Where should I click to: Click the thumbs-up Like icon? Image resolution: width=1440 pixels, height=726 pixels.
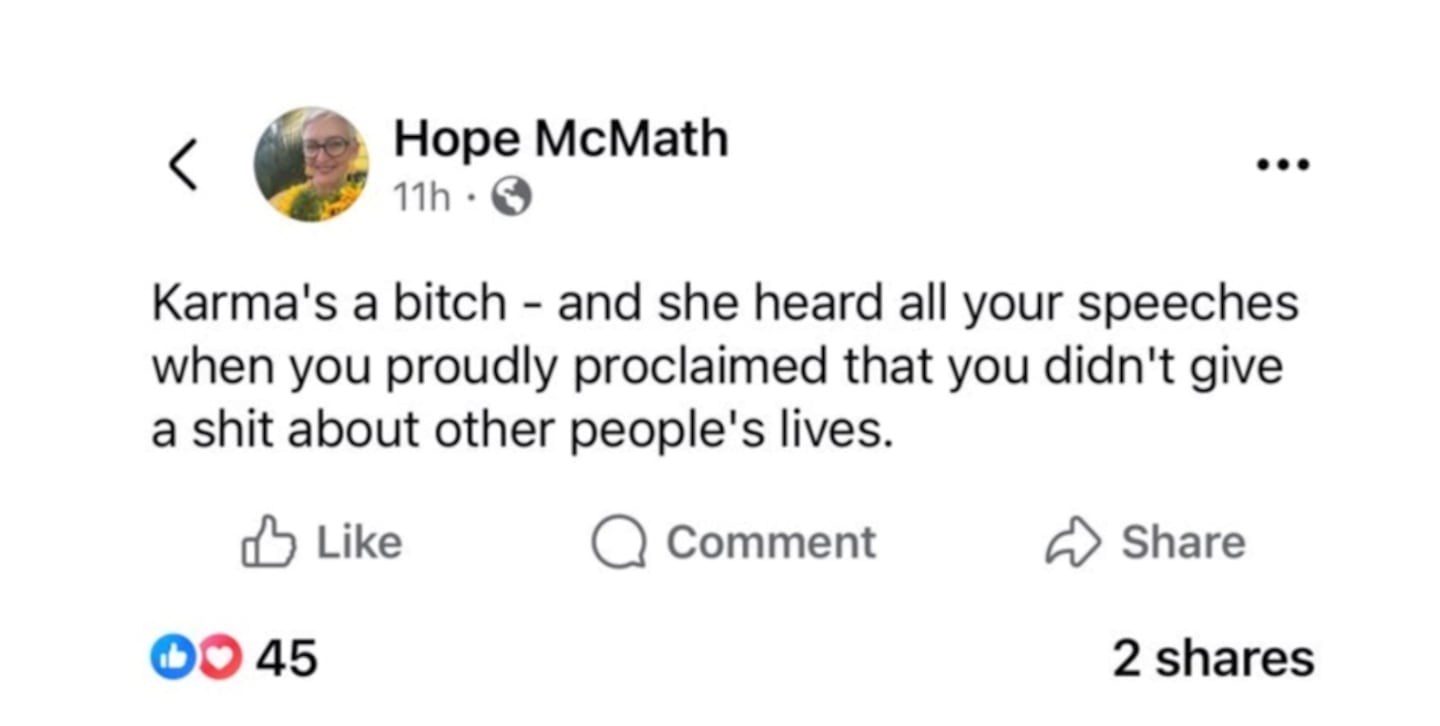pyautogui.click(x=269, y=541)
